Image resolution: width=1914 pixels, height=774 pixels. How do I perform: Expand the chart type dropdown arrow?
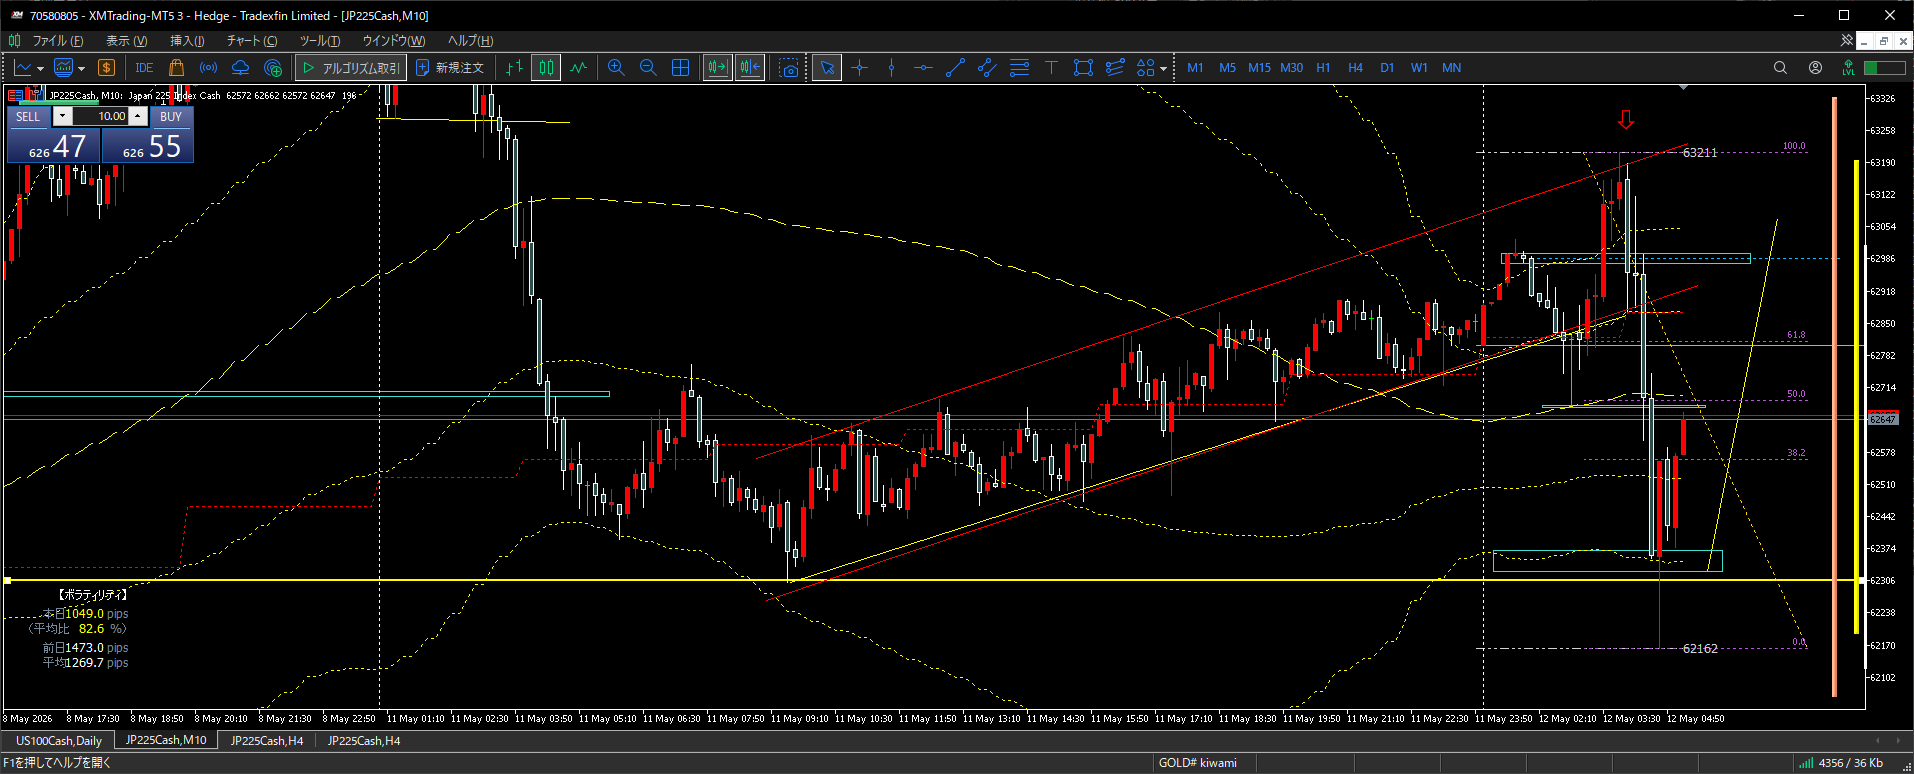point(40,69)
